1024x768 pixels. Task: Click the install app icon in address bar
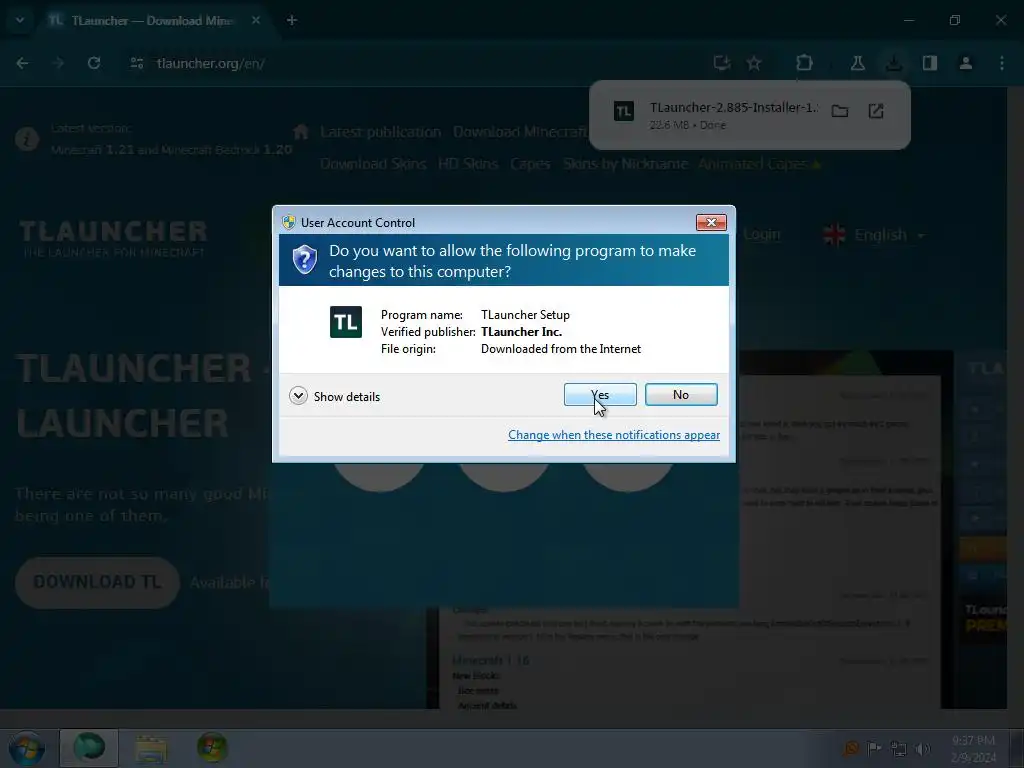[722, 63]
